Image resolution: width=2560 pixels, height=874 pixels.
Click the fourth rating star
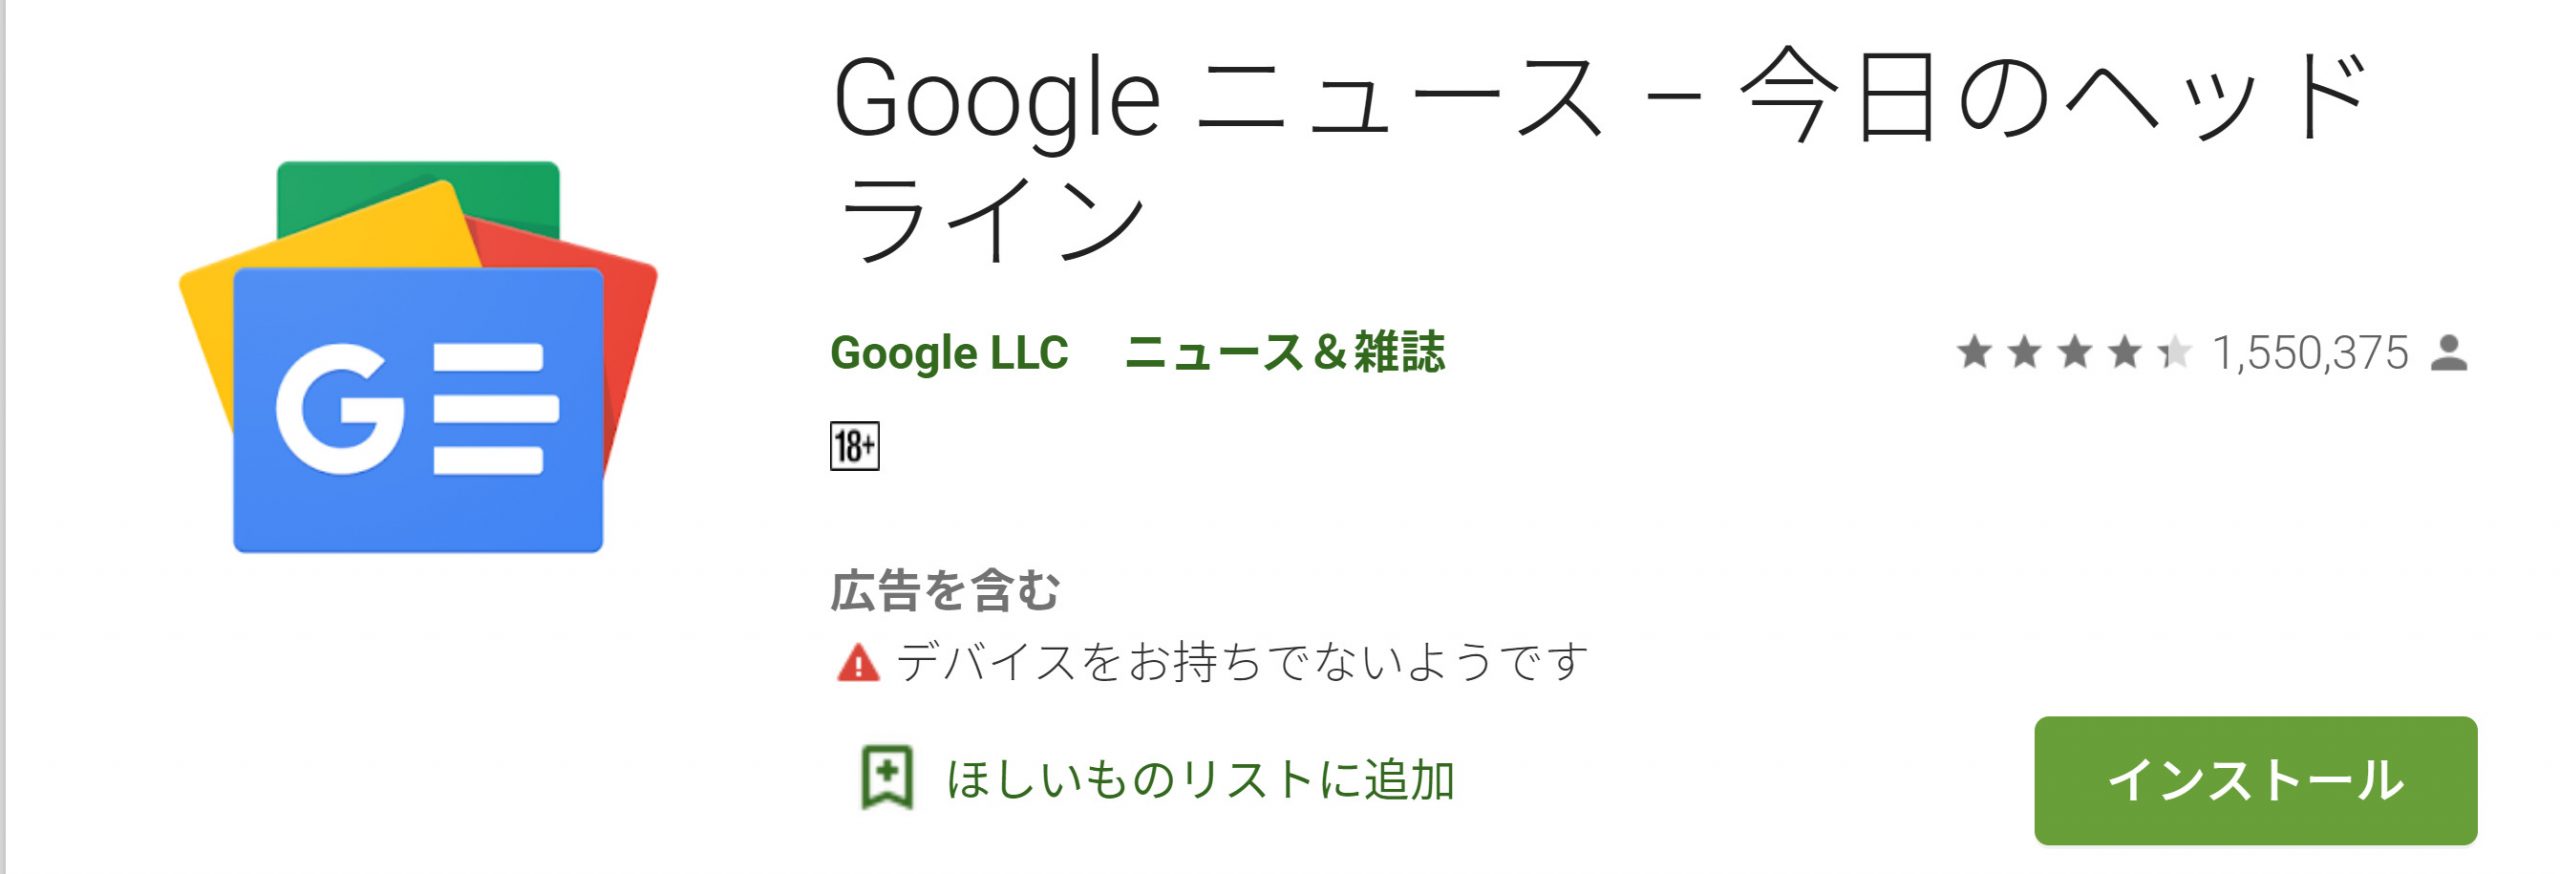click(x=2124, y=352)
